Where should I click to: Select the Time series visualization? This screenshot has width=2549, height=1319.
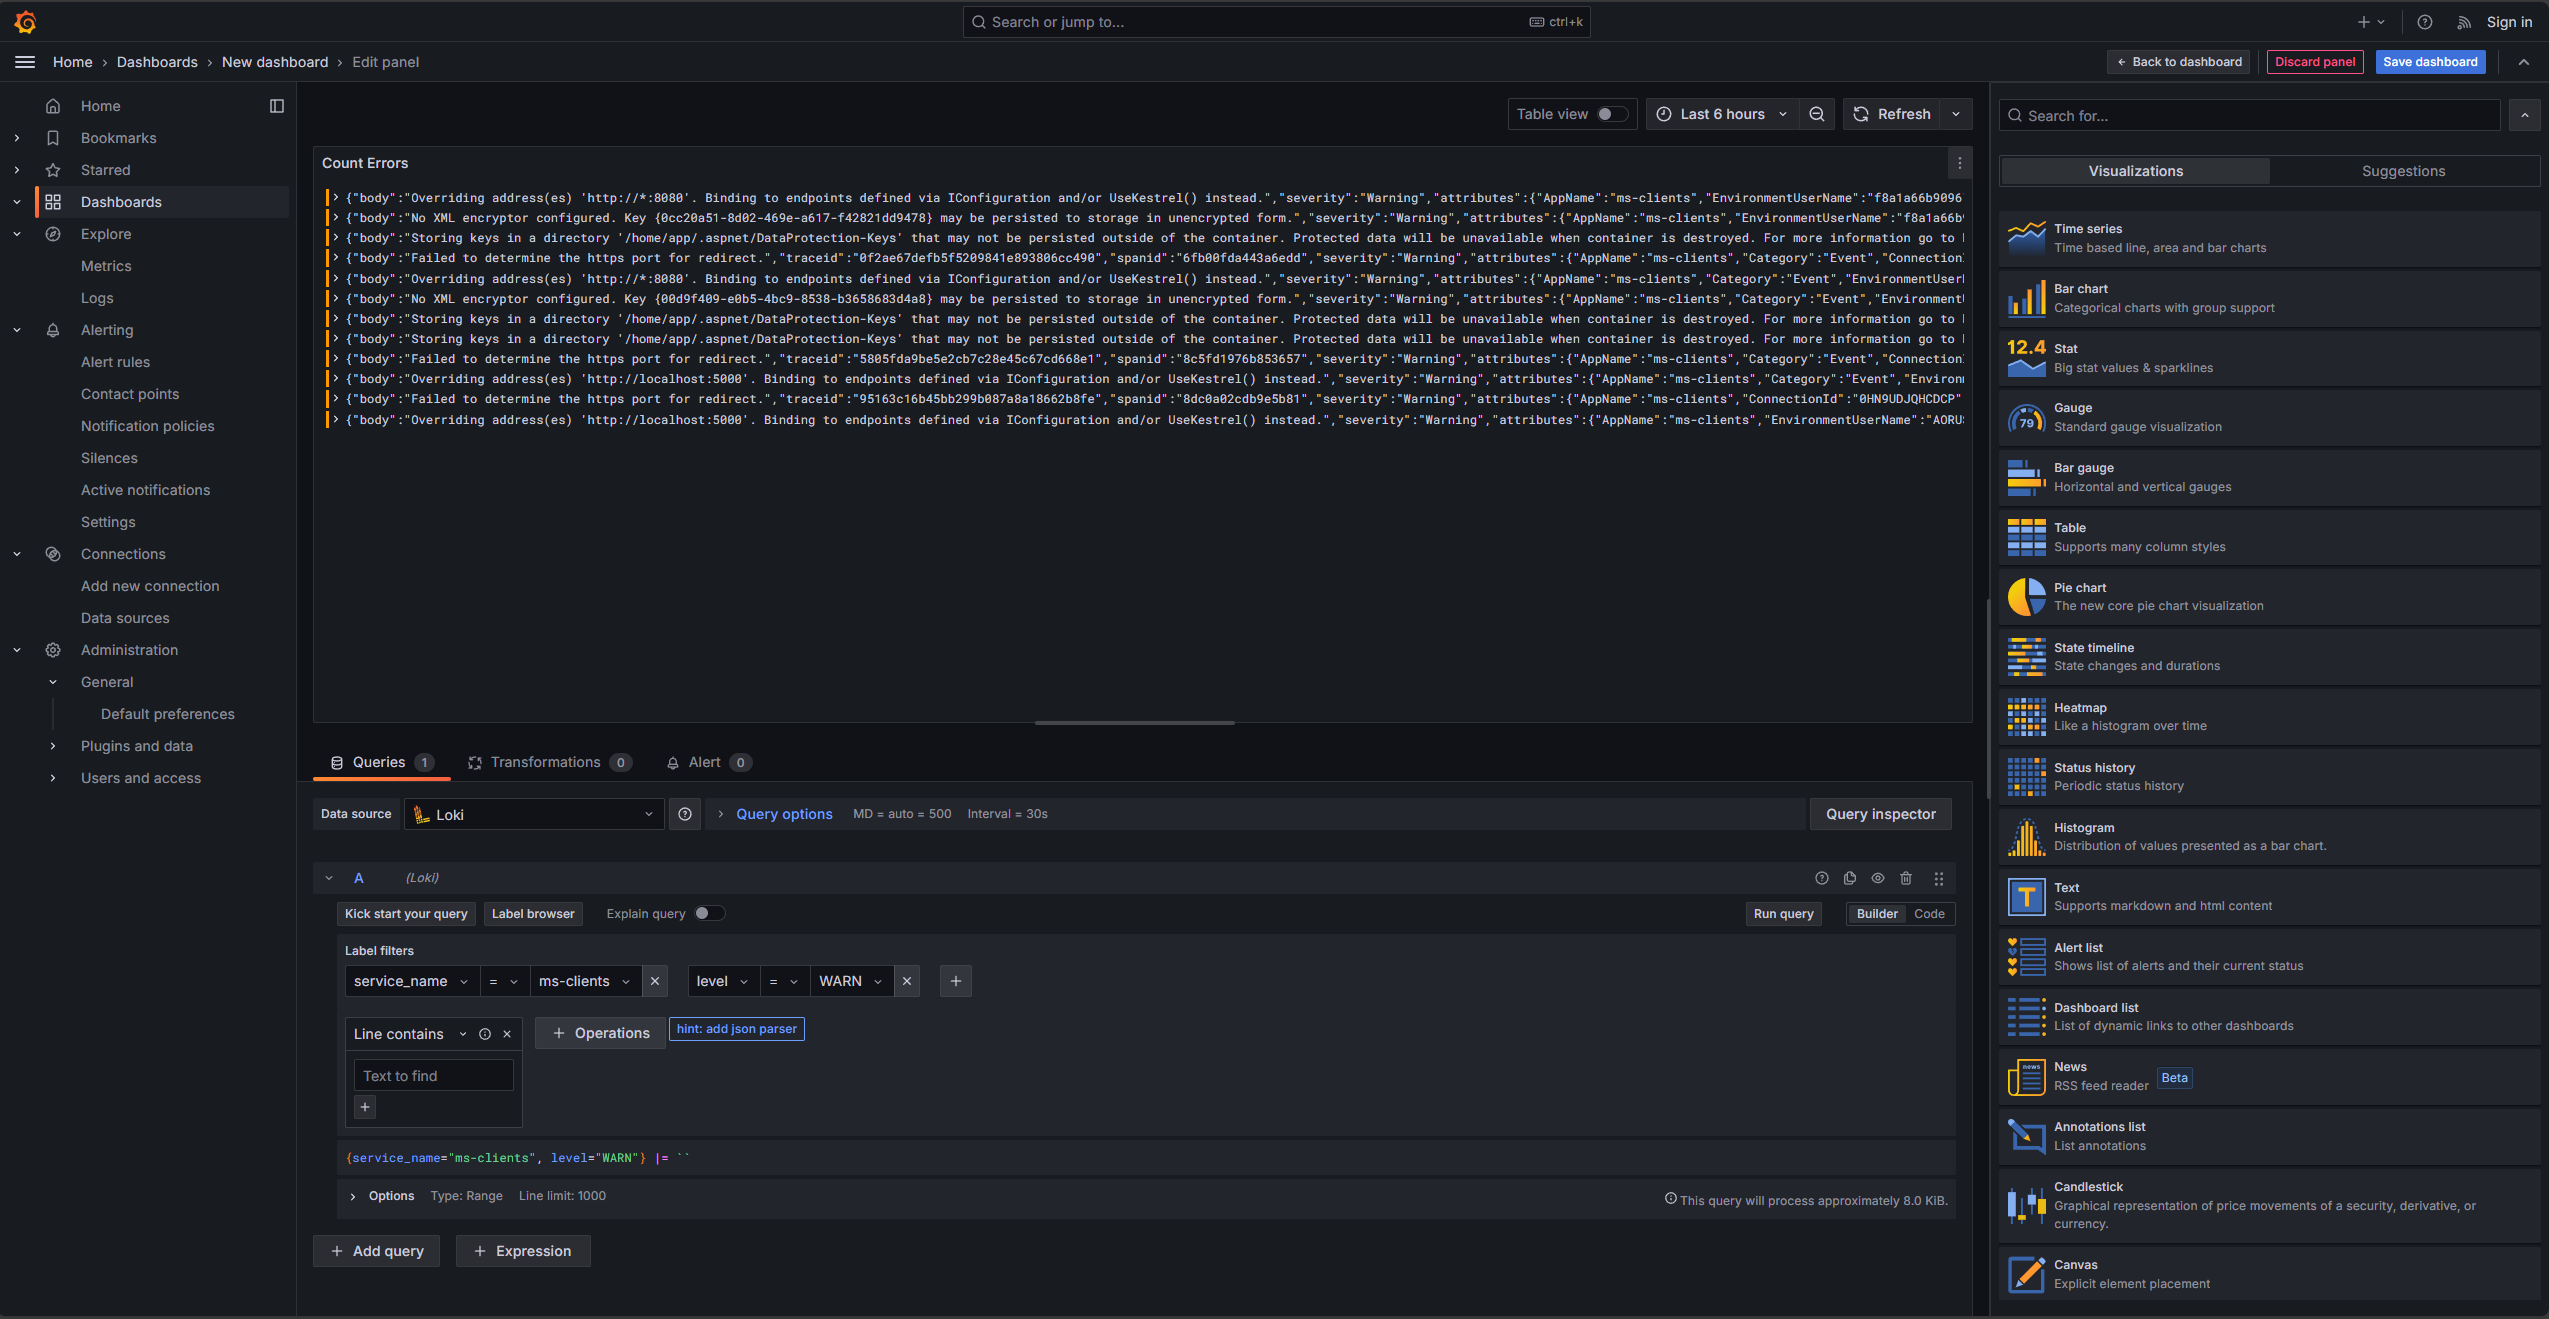2269,238
